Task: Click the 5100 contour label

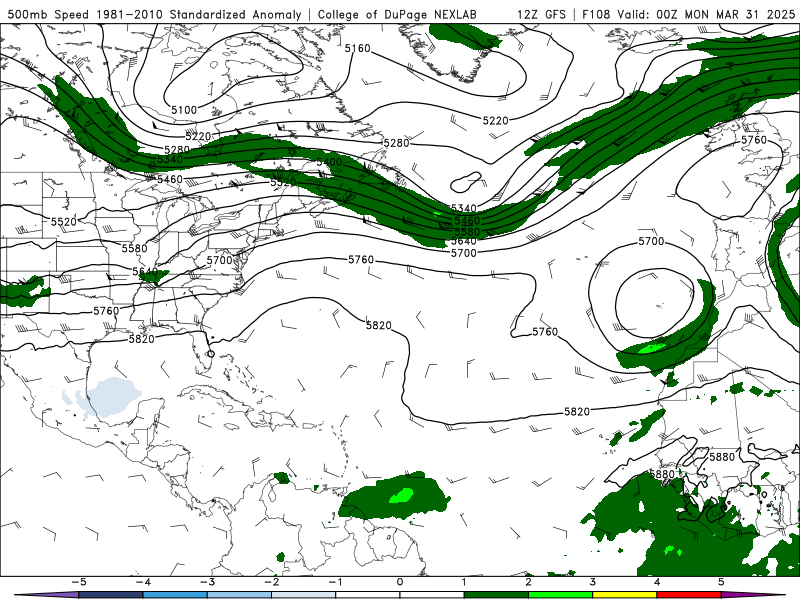Action: pos(184,110)
